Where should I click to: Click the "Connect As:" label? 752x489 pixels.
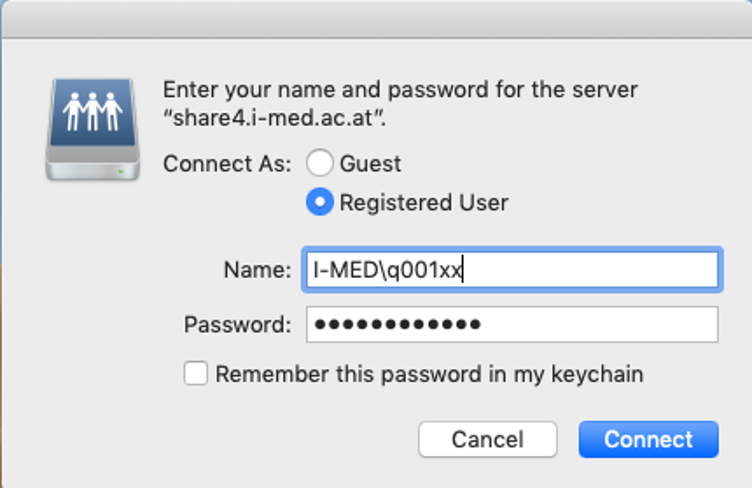tap(227, 163)
